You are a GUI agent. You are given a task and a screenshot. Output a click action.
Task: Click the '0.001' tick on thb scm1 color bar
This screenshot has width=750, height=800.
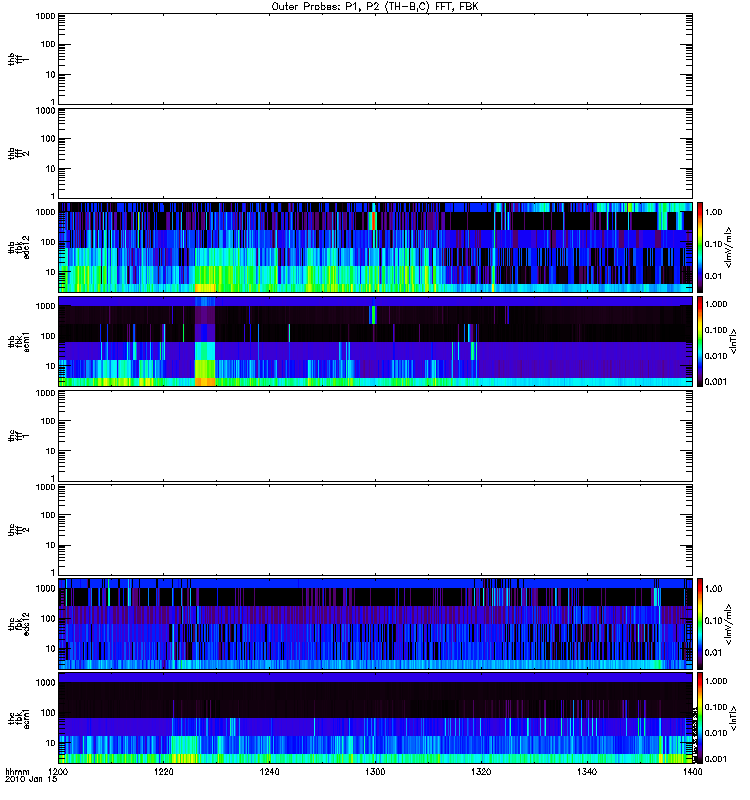pyautogui.click(x=716, y=382)
